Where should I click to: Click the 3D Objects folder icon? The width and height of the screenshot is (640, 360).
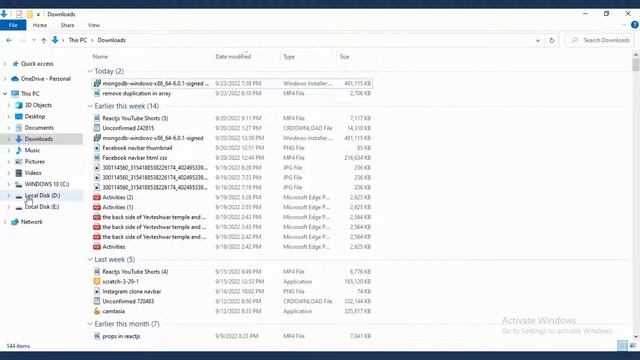[19, 105]
